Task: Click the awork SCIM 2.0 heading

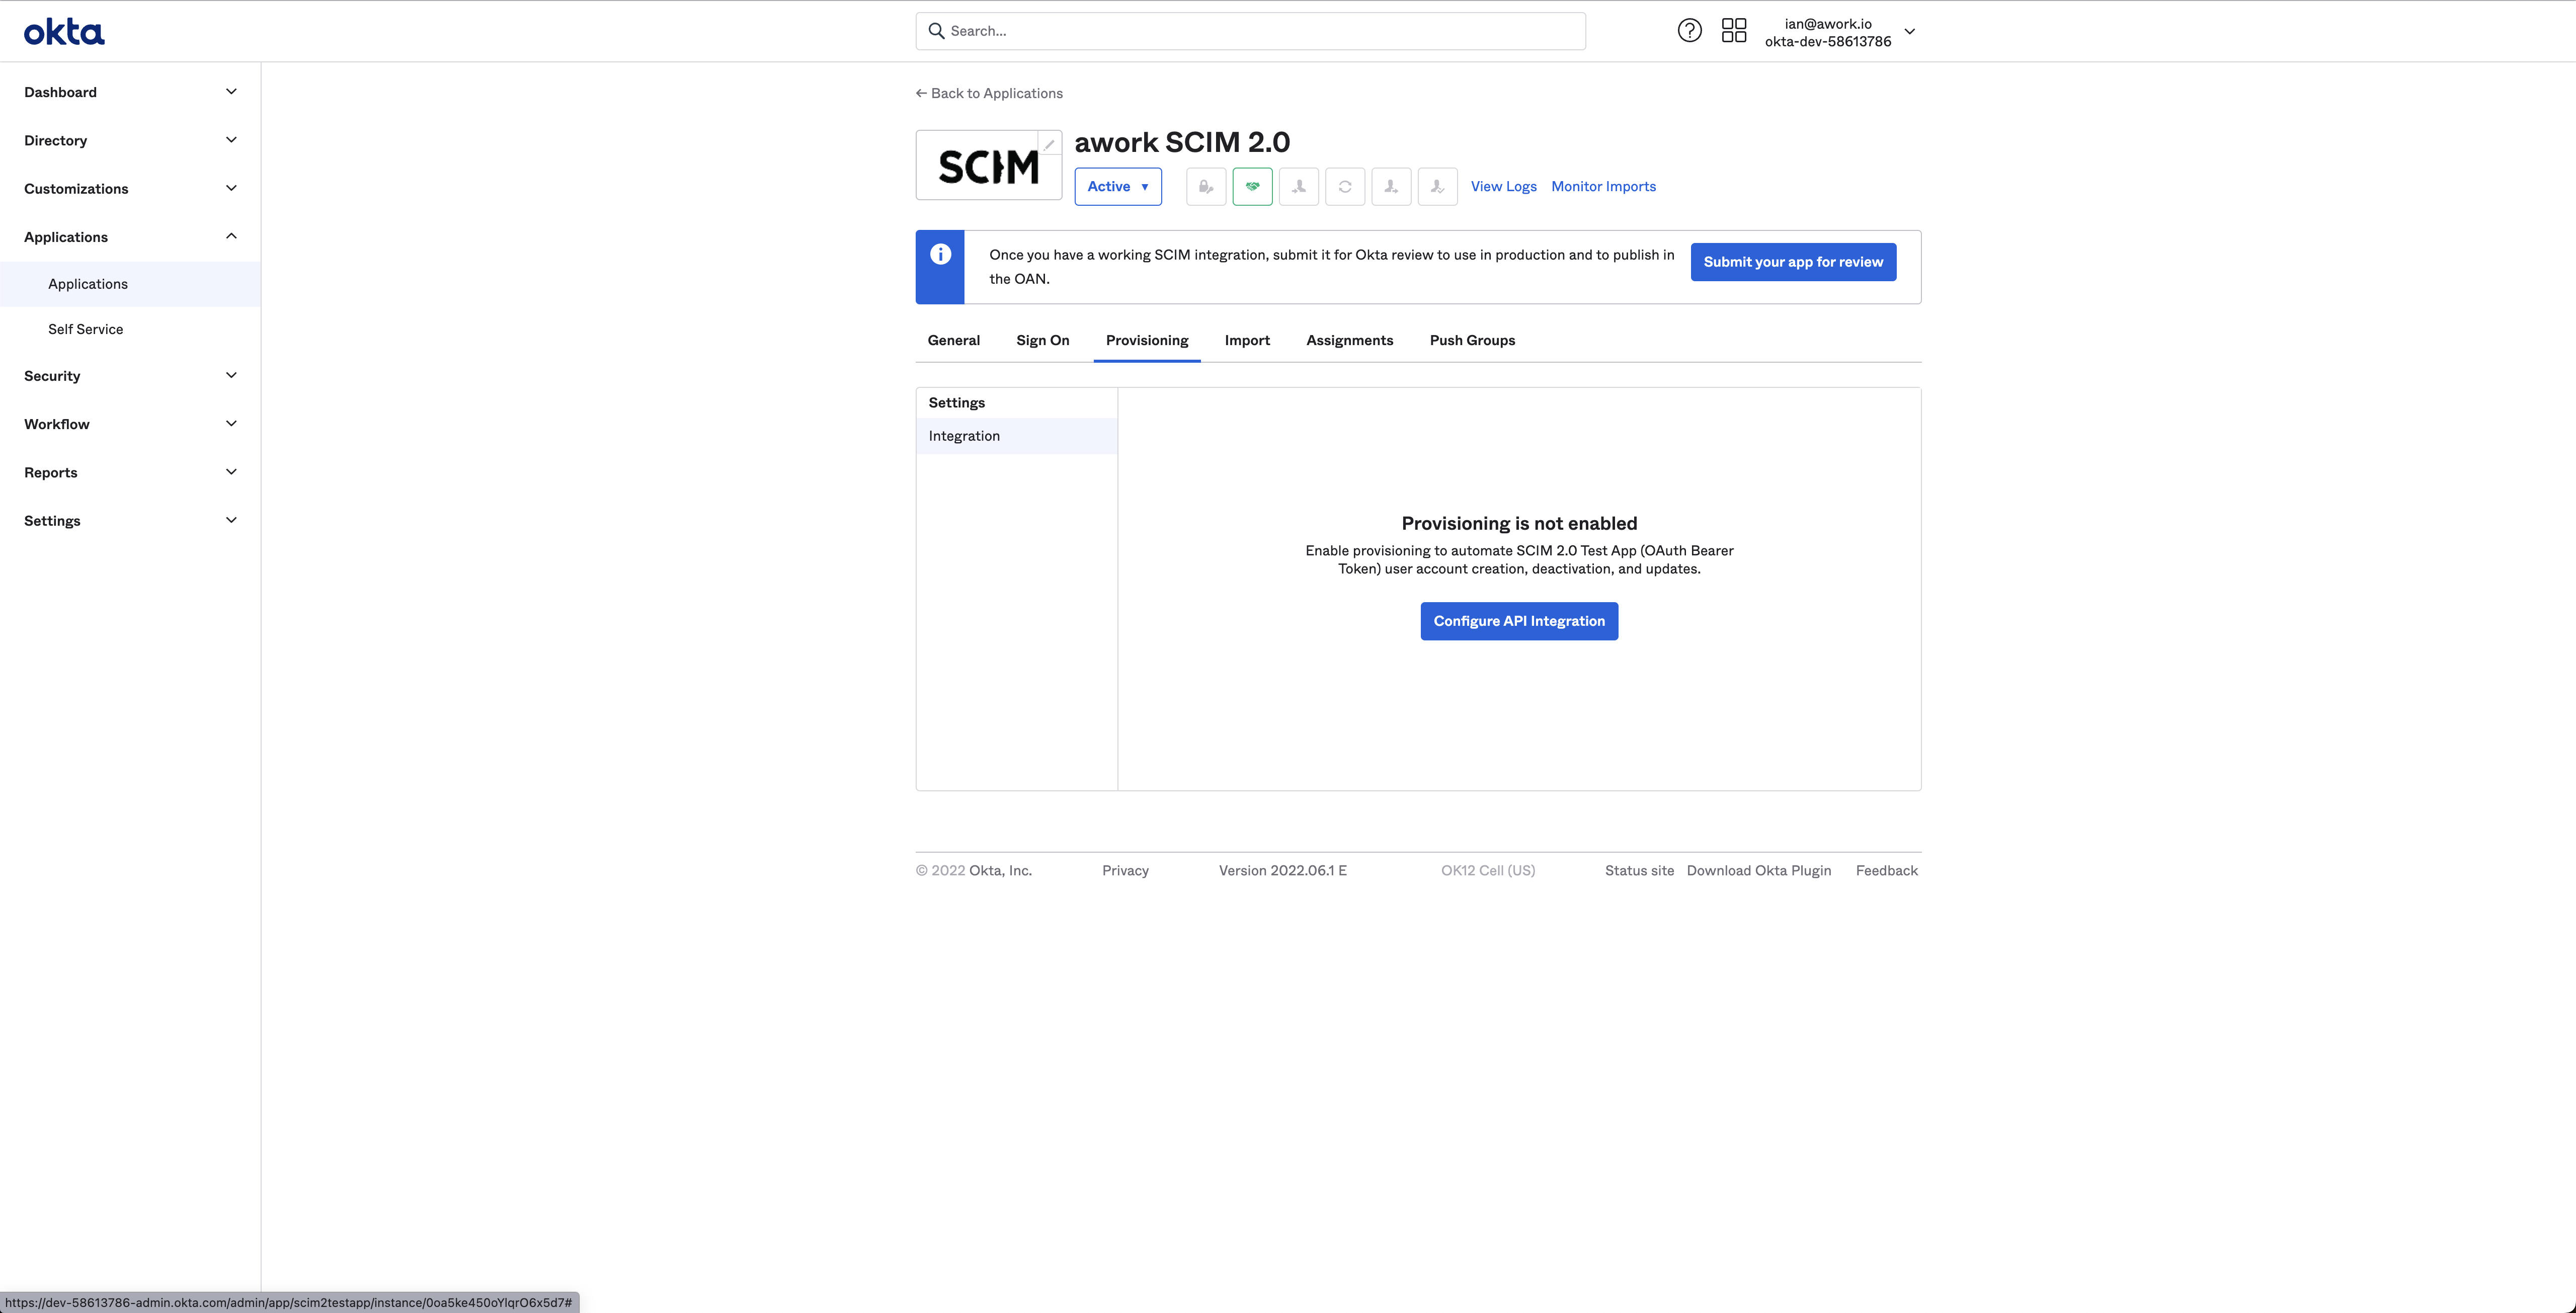Action: pos(1182,142)
